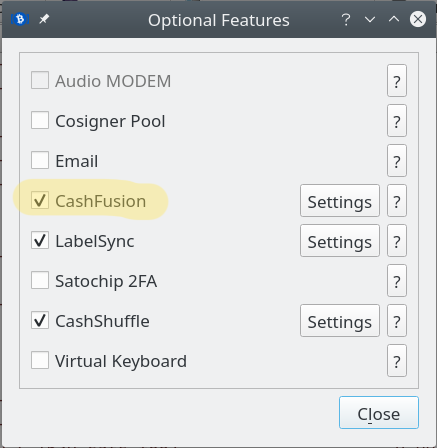The width and height of the screenshot is (437, 448).
Task: Open help for Satochip 2FA
Action: coord(397,281)
